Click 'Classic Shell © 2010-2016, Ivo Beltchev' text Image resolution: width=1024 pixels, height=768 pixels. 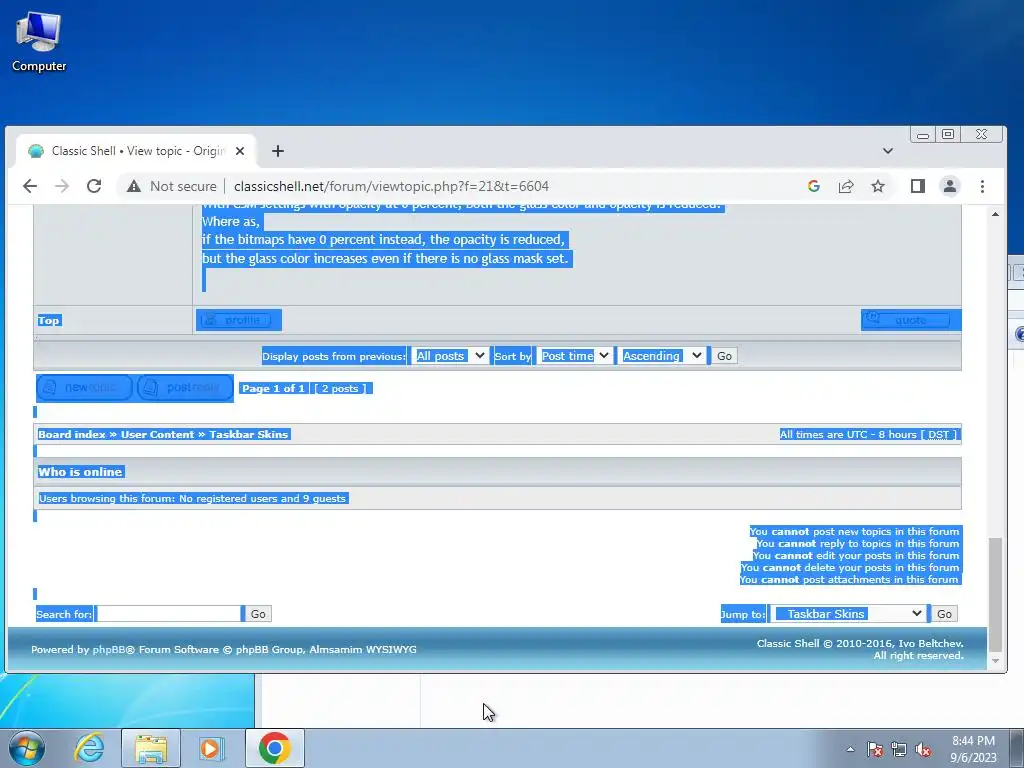tap(860, 643)
